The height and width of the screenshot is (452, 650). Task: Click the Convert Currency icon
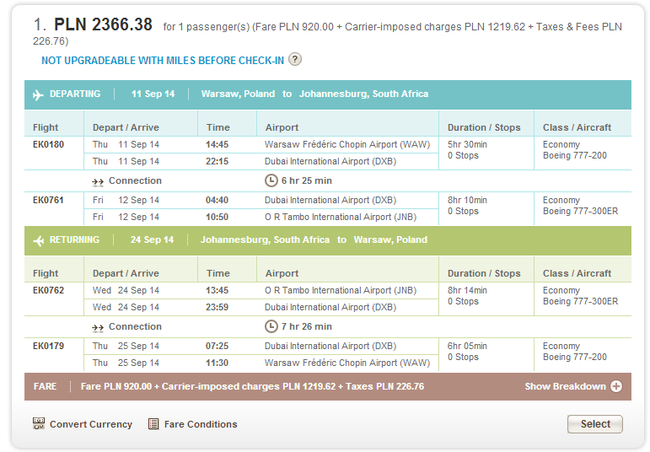pyautogui.click(x=39, y=424)
